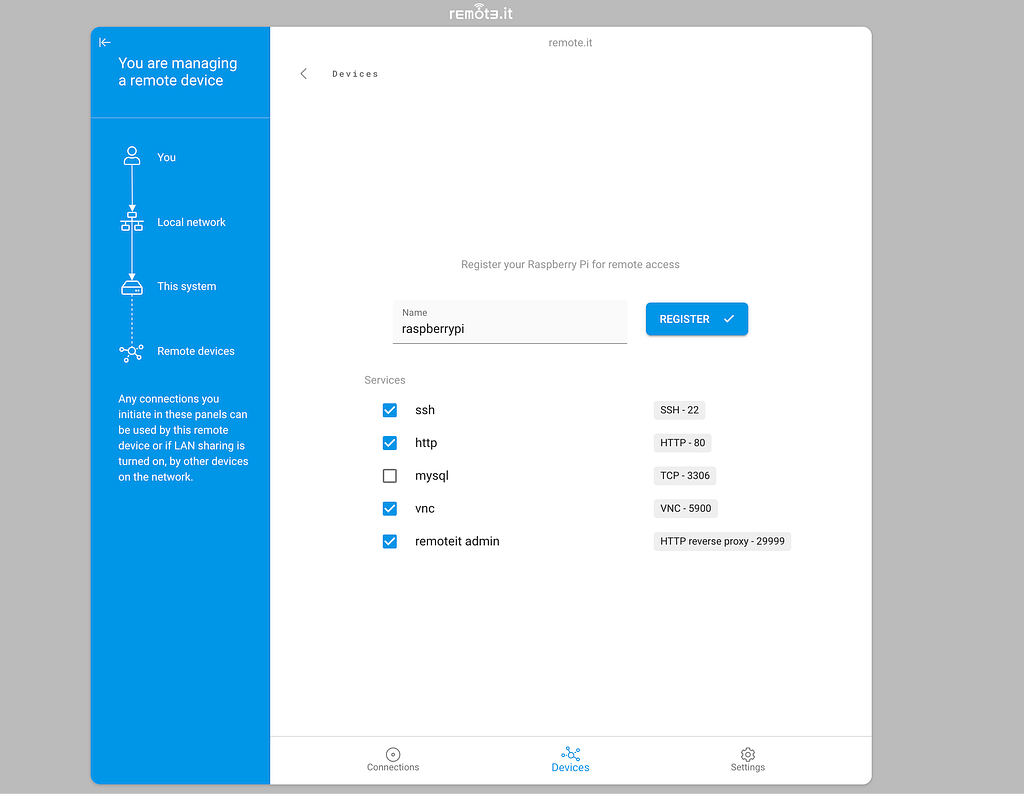Click the Local network icon
Viewport: 1024px width, 794px height.
point(132,222)
